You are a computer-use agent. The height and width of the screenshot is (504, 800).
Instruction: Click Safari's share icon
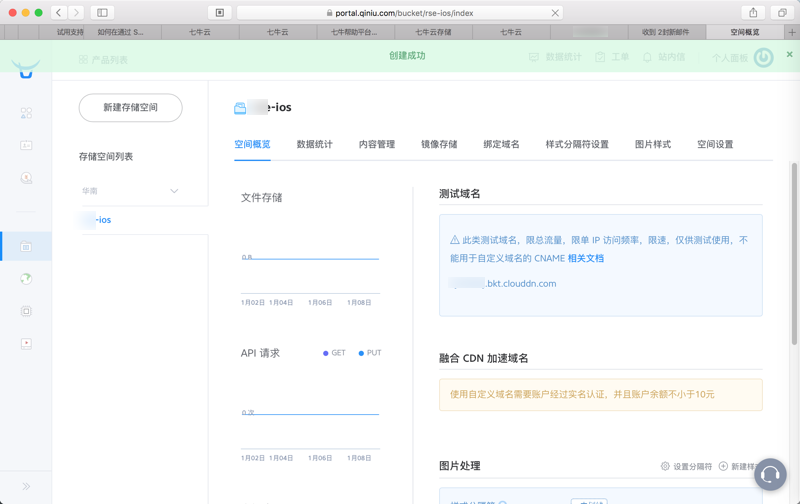tap(753, 13)
